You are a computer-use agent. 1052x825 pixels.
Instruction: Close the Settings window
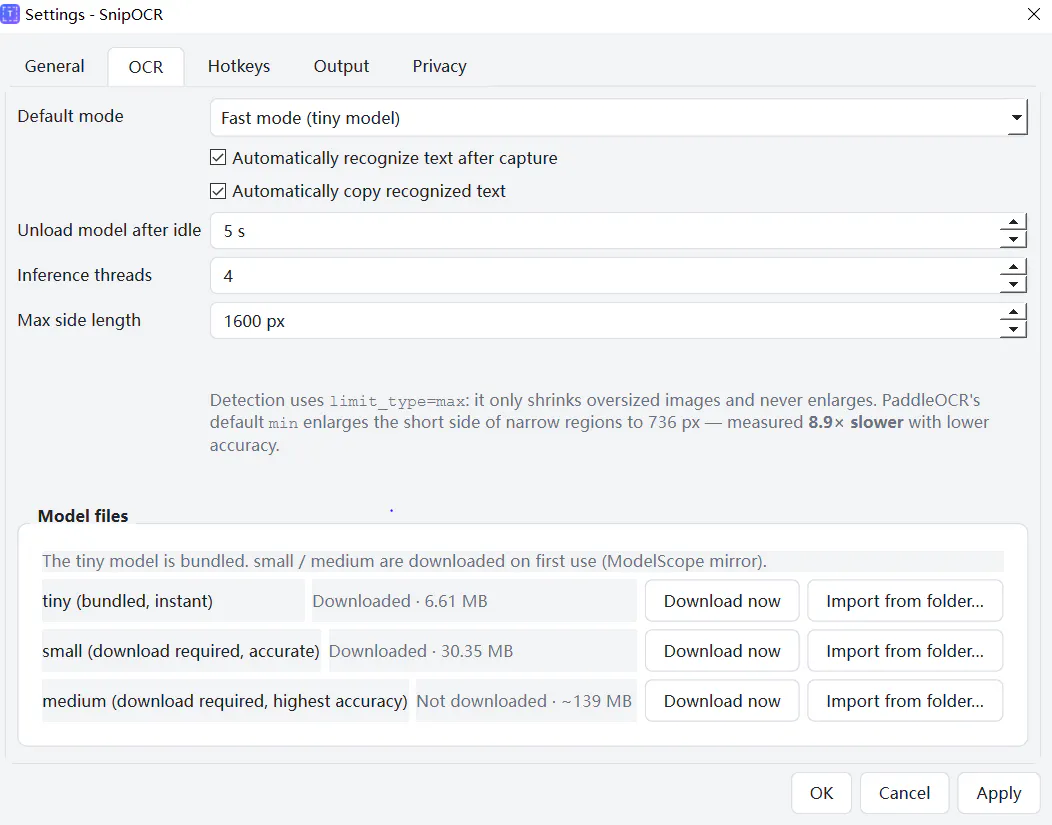coord(1033,14)
